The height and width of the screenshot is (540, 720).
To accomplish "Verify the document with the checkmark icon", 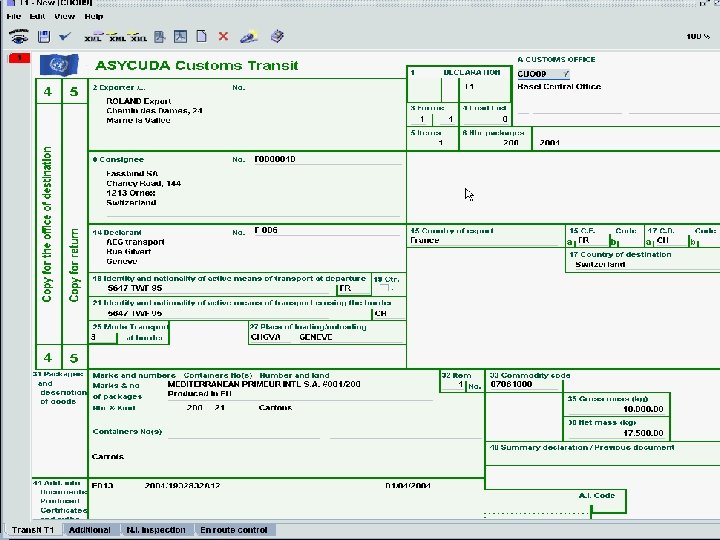I will pyautogui.click(x=65, y=36).
